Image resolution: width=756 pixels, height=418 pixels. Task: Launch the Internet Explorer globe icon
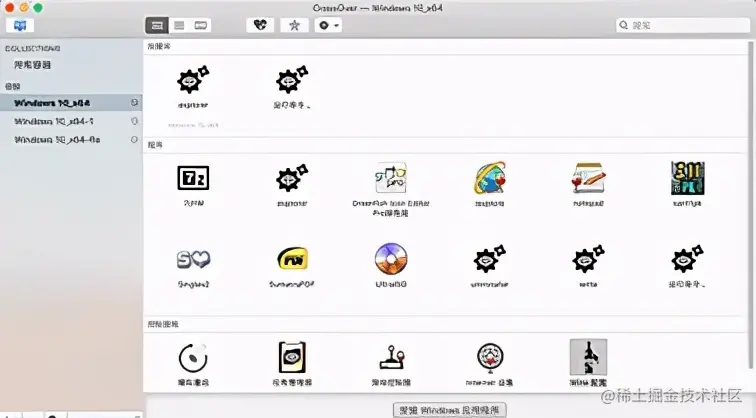[489, 178]
